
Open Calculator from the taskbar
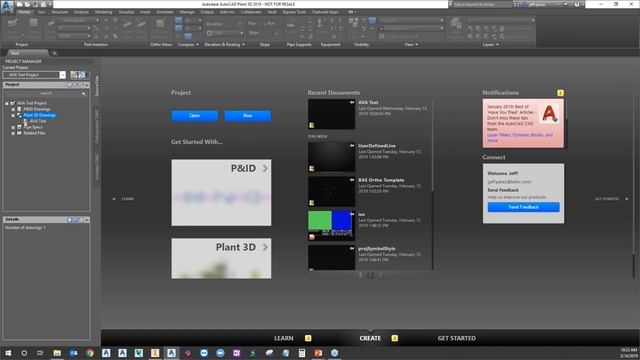click(x=302, y=353)
